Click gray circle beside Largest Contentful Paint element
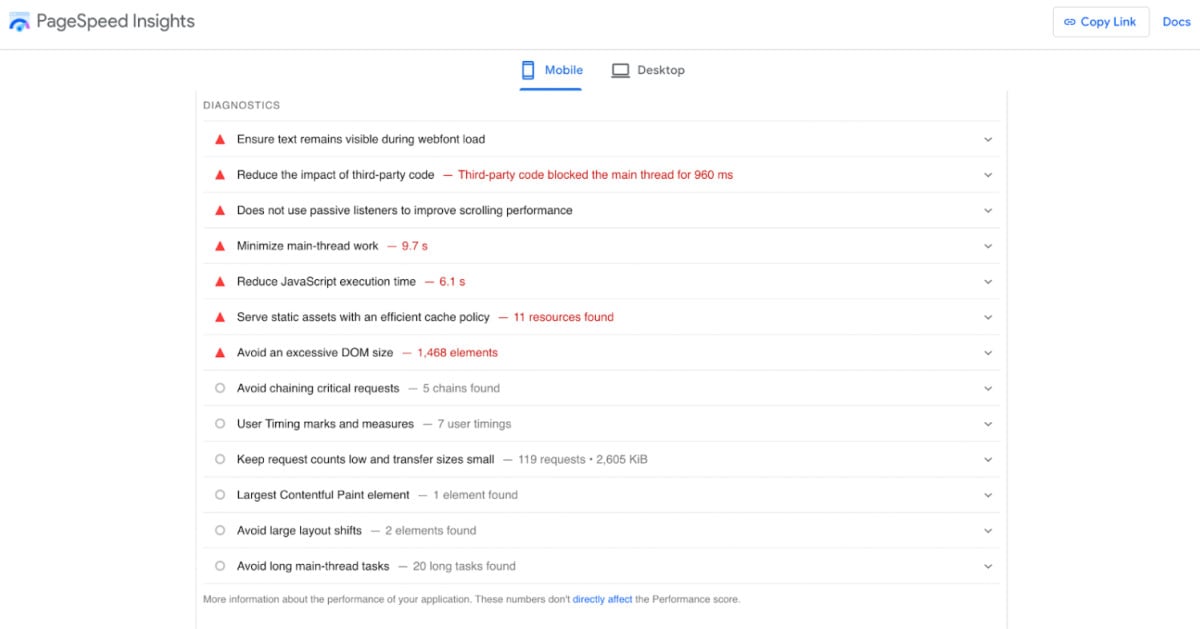Screen dimensions: 1200x629 tap(220, 495)
